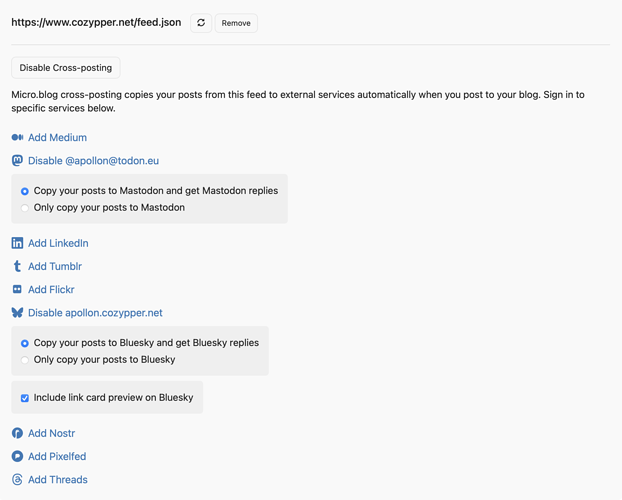Click the Medium logo icon
The width and height of the screenshot is (622, 500).
(x=17, y=137)
